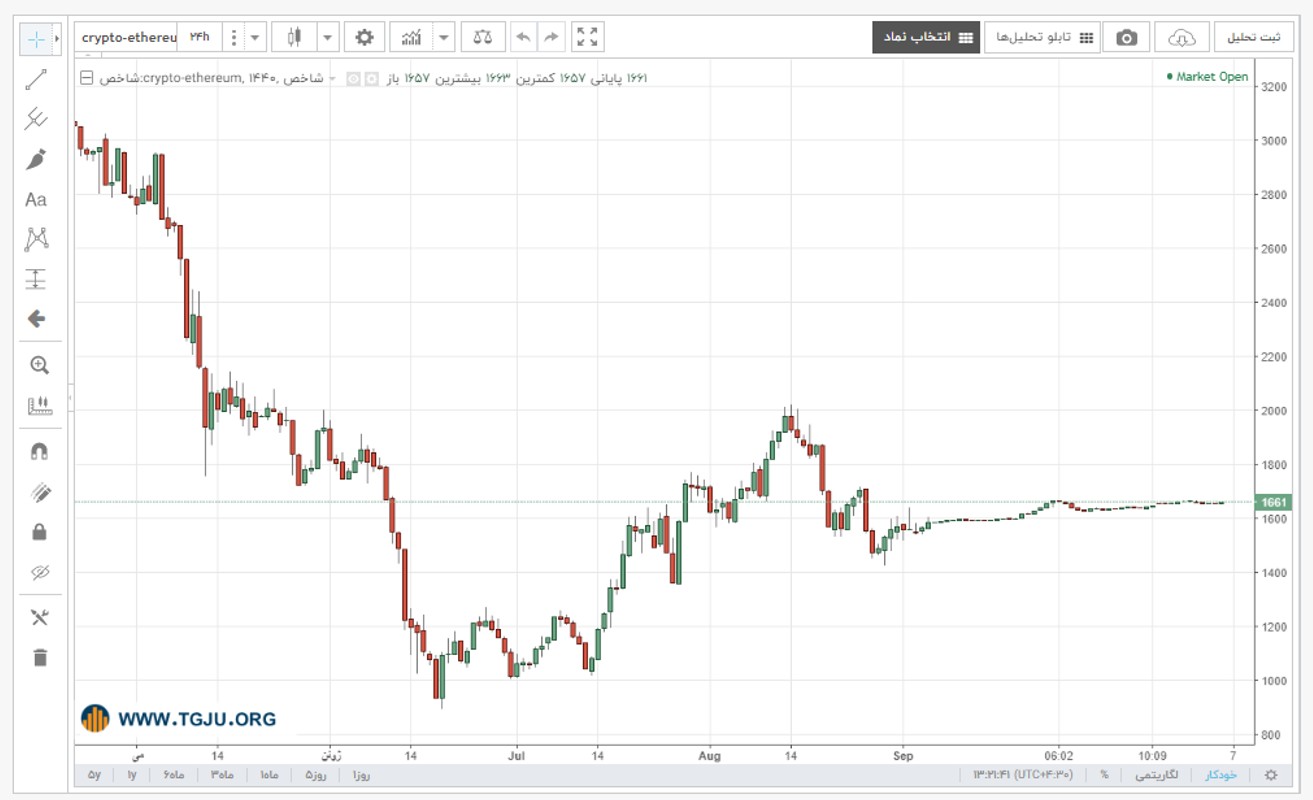1313x800 pixels.
Task: Click the ثبت تحلیل button
Action: pyautogui.click(x=1253, y=38)
